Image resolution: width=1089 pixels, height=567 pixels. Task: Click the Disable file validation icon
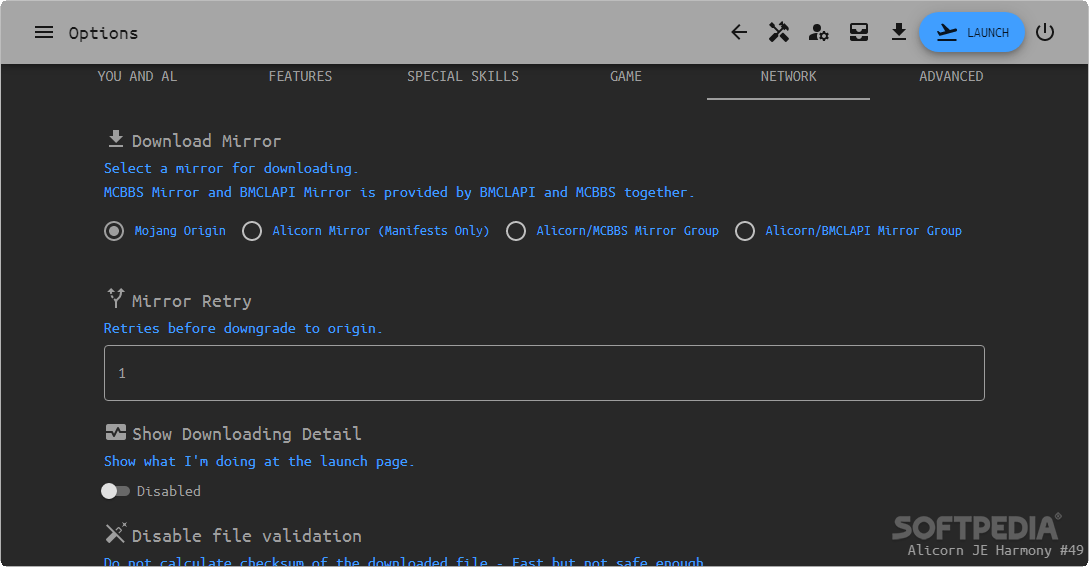click(x=116, y=532)
